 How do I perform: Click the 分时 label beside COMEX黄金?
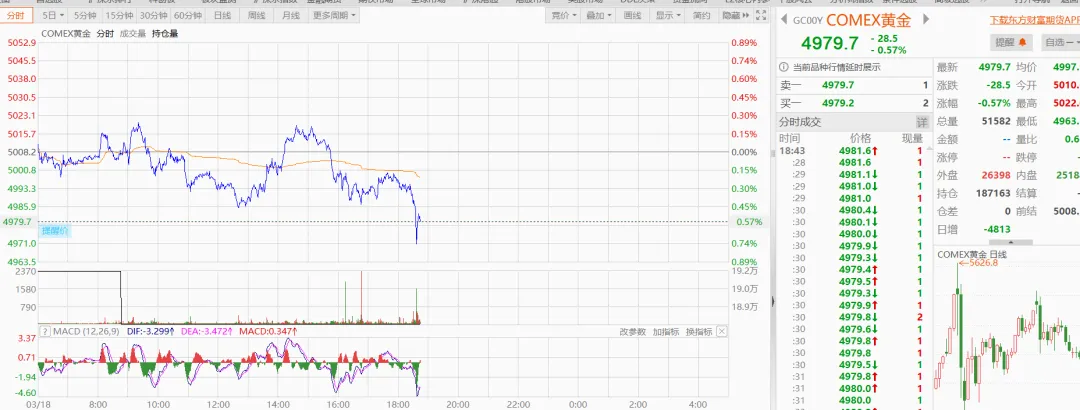pyautogui.click(x=105, y=33)
